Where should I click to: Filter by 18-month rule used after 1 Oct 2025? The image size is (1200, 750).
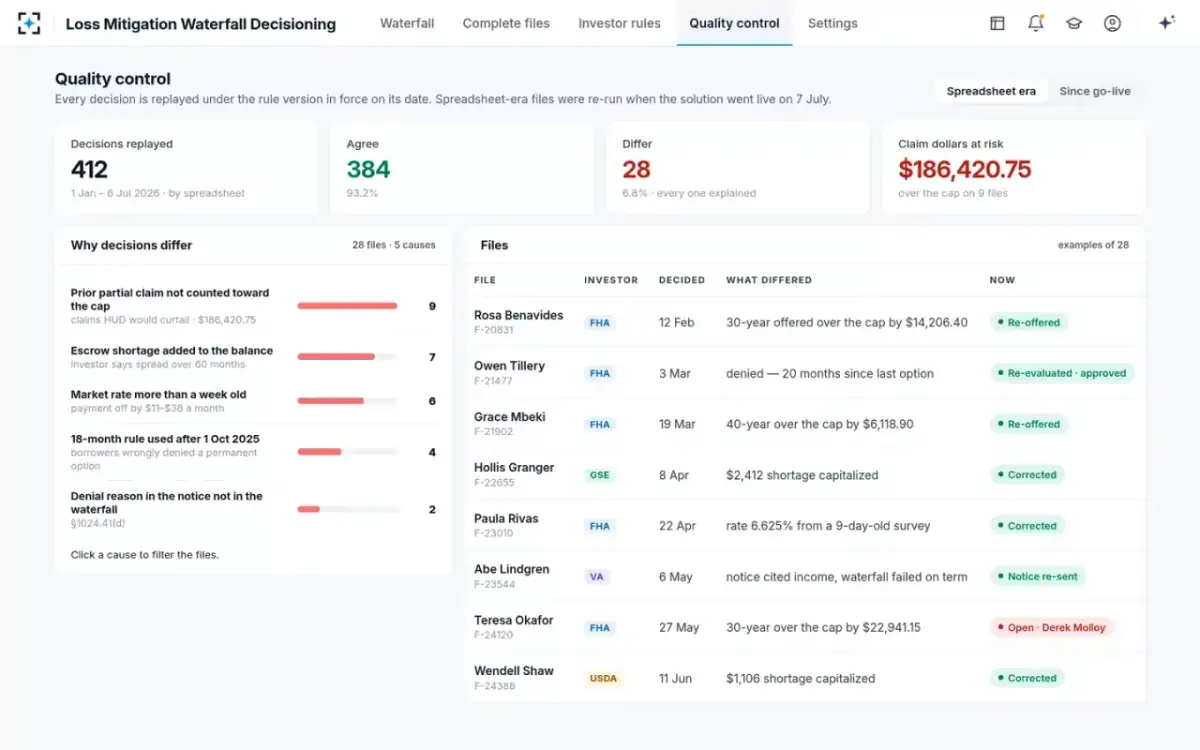coord(253,452)
